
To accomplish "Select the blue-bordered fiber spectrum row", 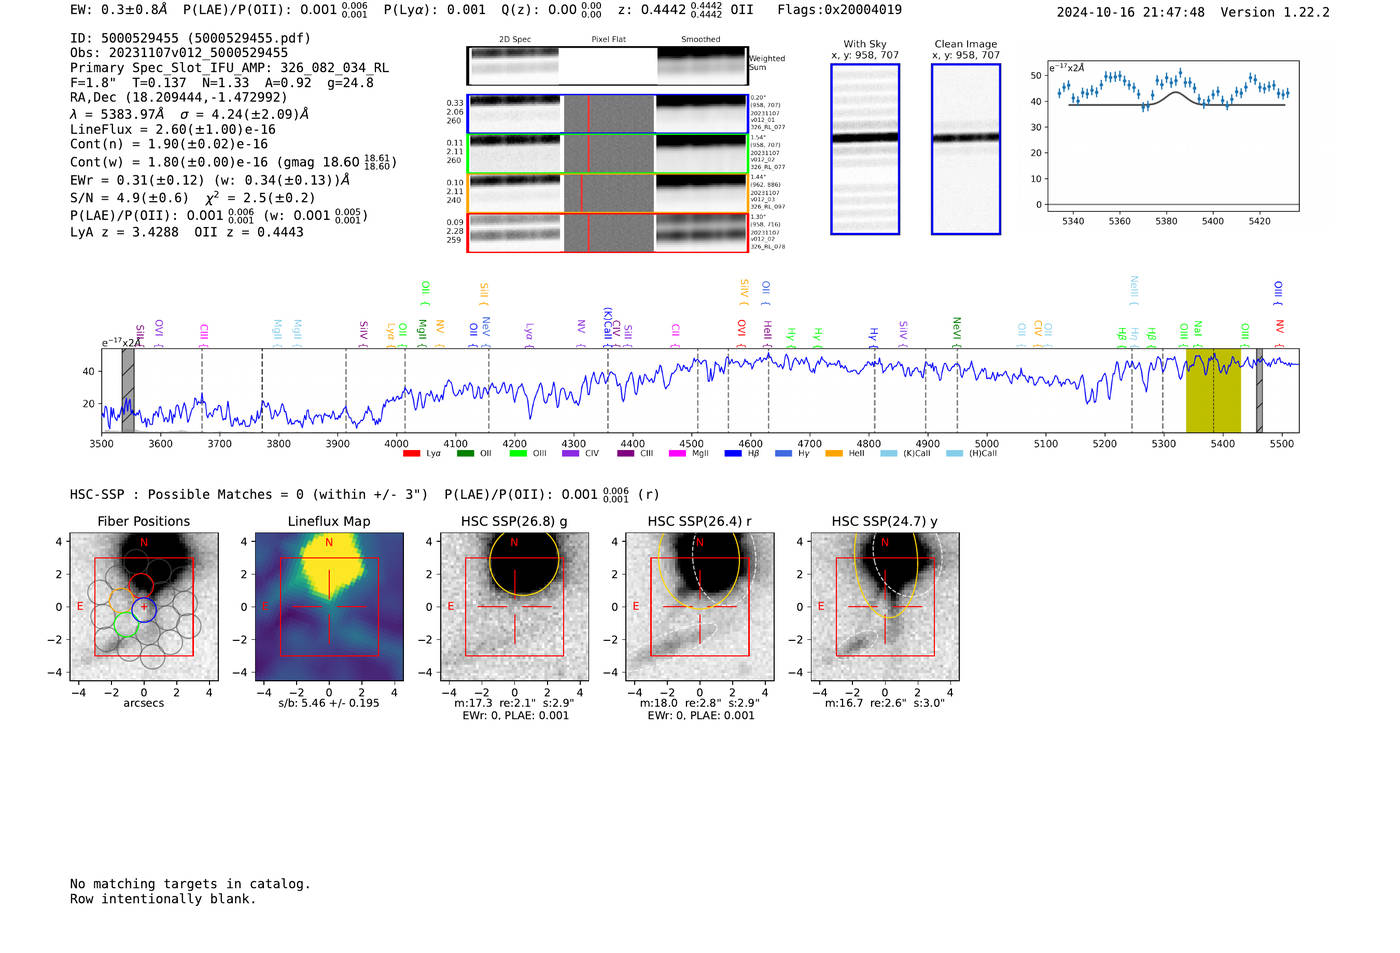I will [x=607, y=114].
